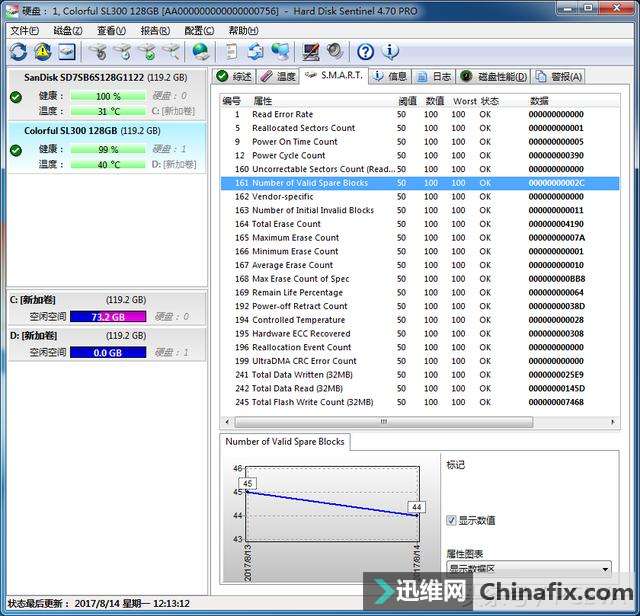Click the send report arrows icon
The width and height of the screenshot is (640, 616).
coord(256,51)
